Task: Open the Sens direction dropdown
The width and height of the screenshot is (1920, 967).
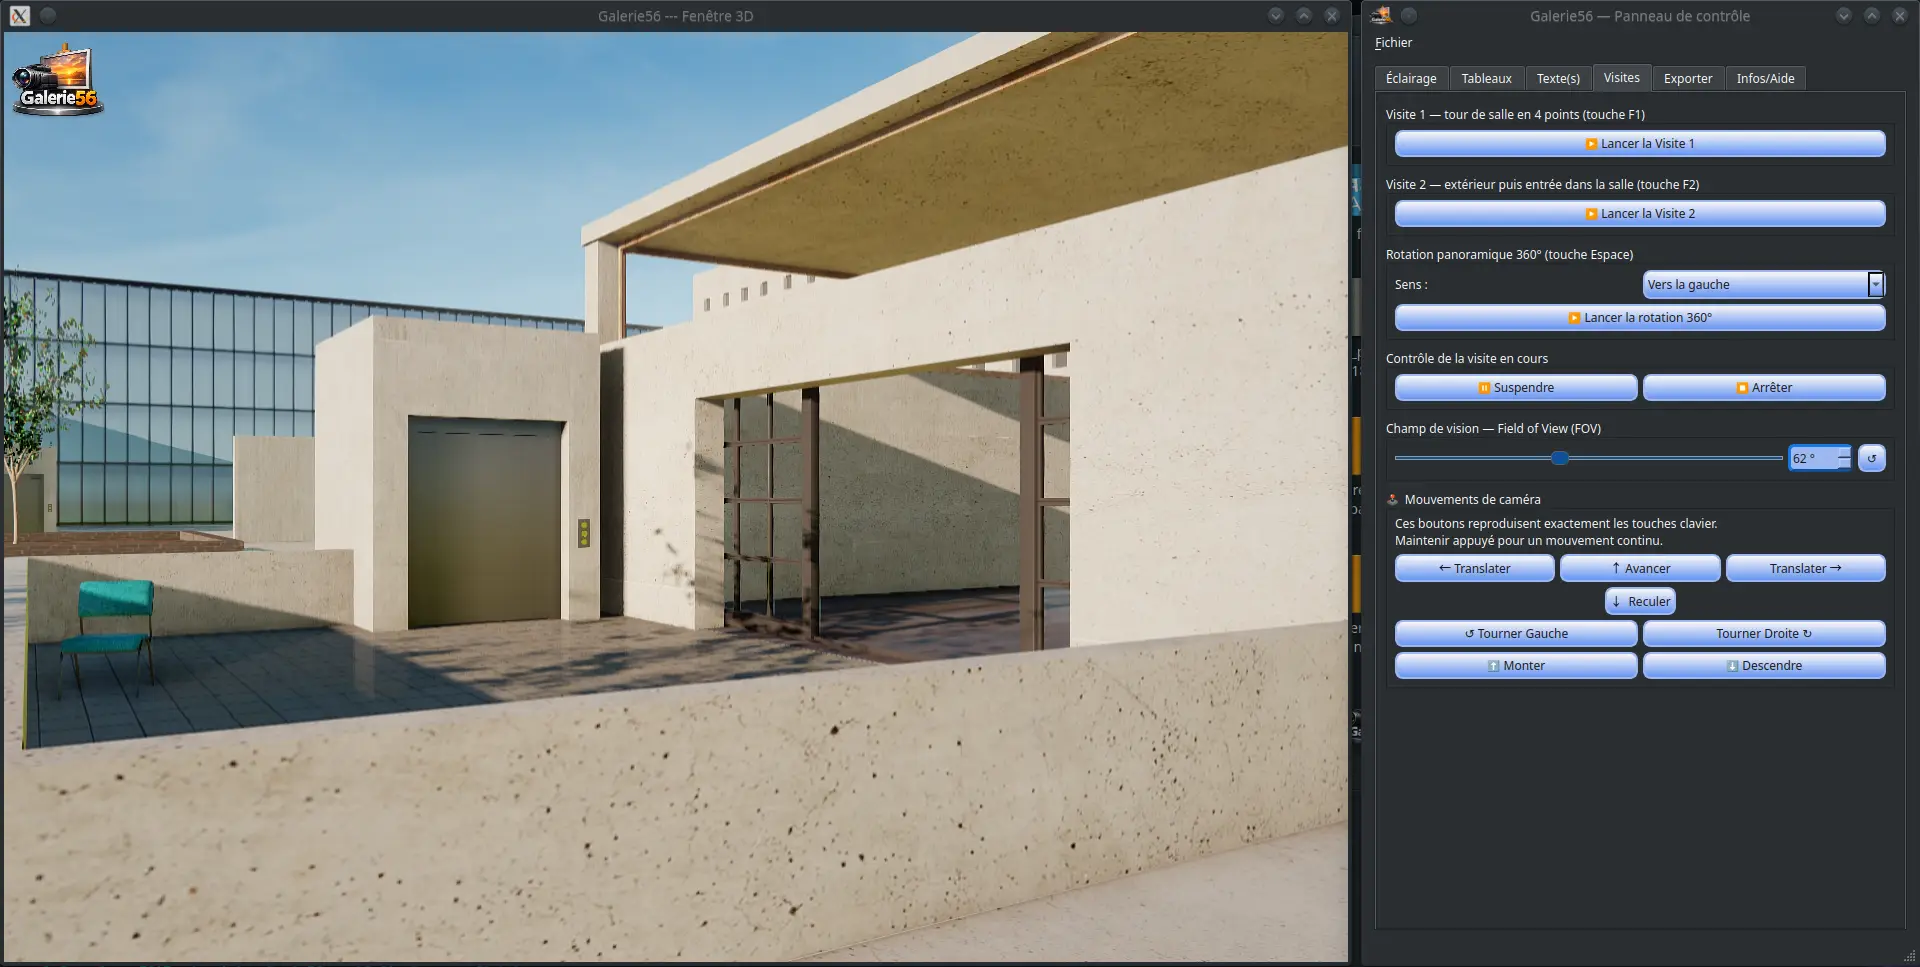Action: coord(1764,285)
